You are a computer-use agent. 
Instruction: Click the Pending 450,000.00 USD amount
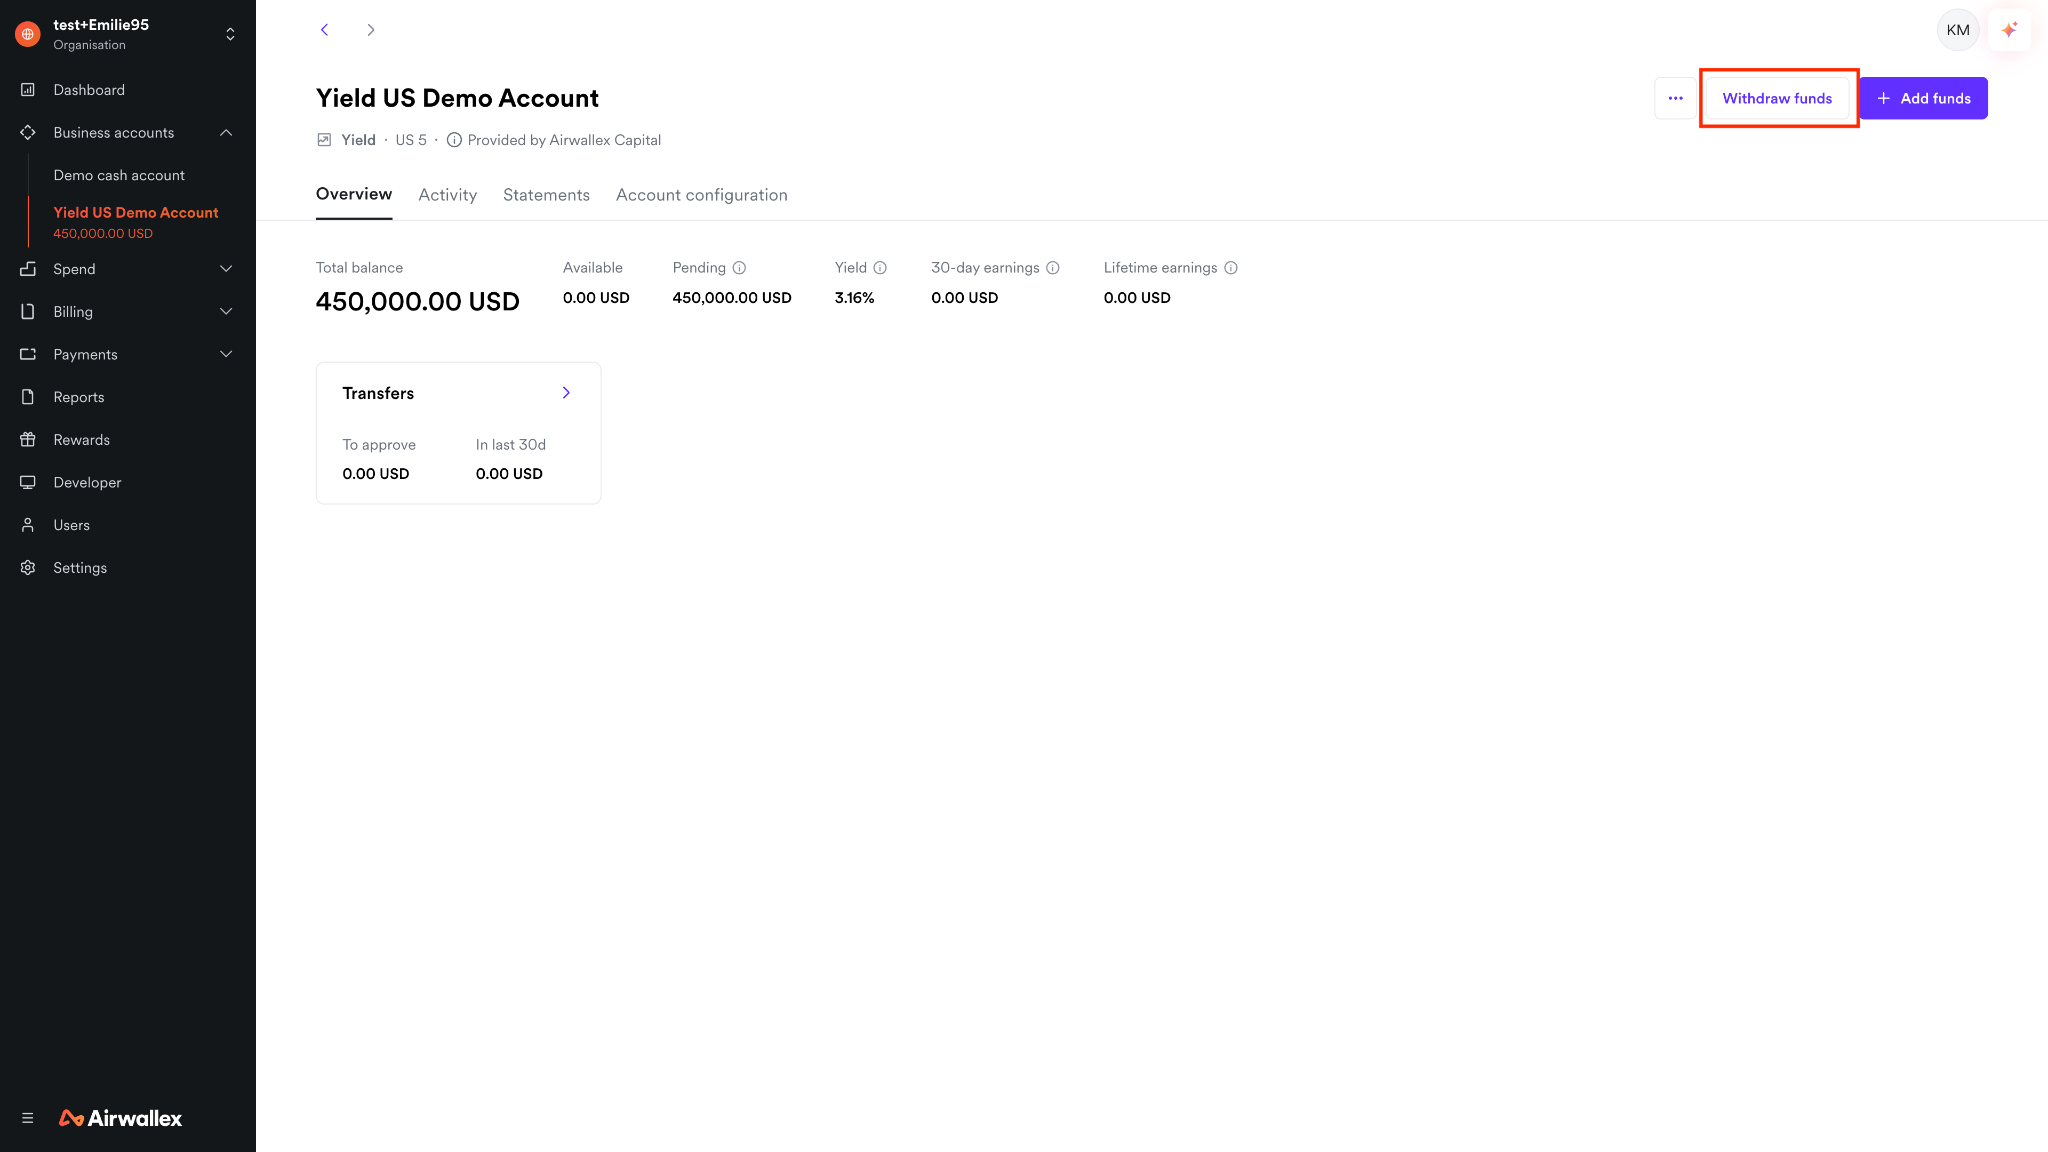[x=732, y=298]
